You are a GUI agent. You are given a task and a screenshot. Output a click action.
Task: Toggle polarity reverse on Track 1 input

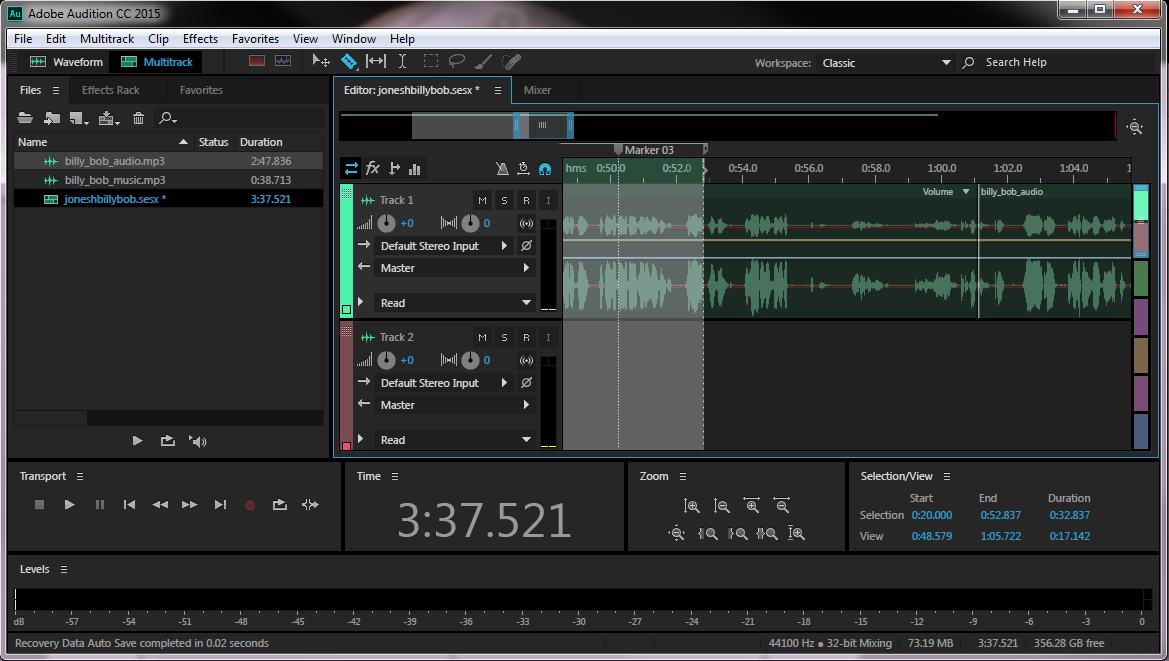[526, 245]
